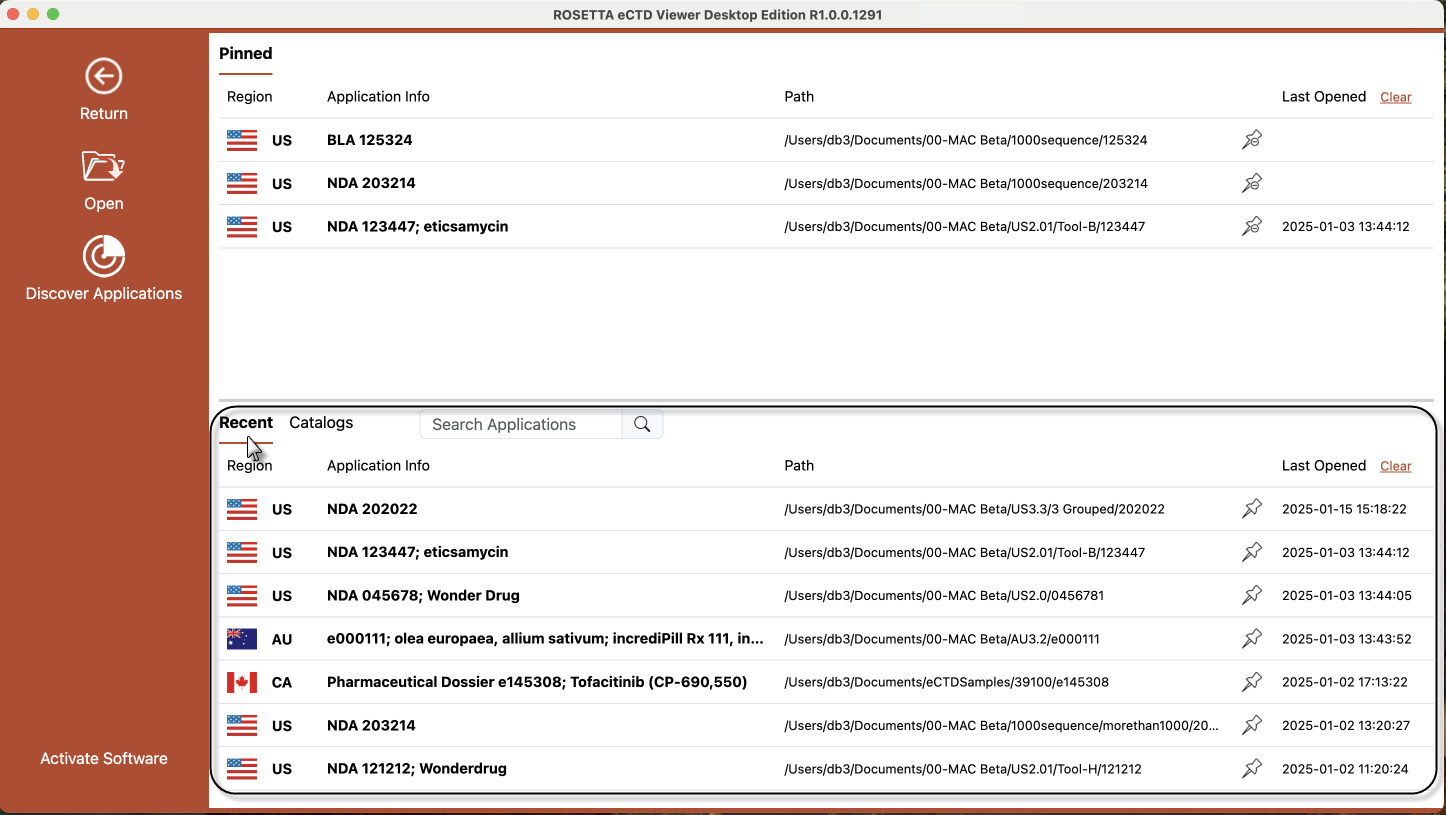The image size is (1446, 815).
Task: Pin NDA 121212 Wonderdrug entry
Action: [x=1251, y=769]
